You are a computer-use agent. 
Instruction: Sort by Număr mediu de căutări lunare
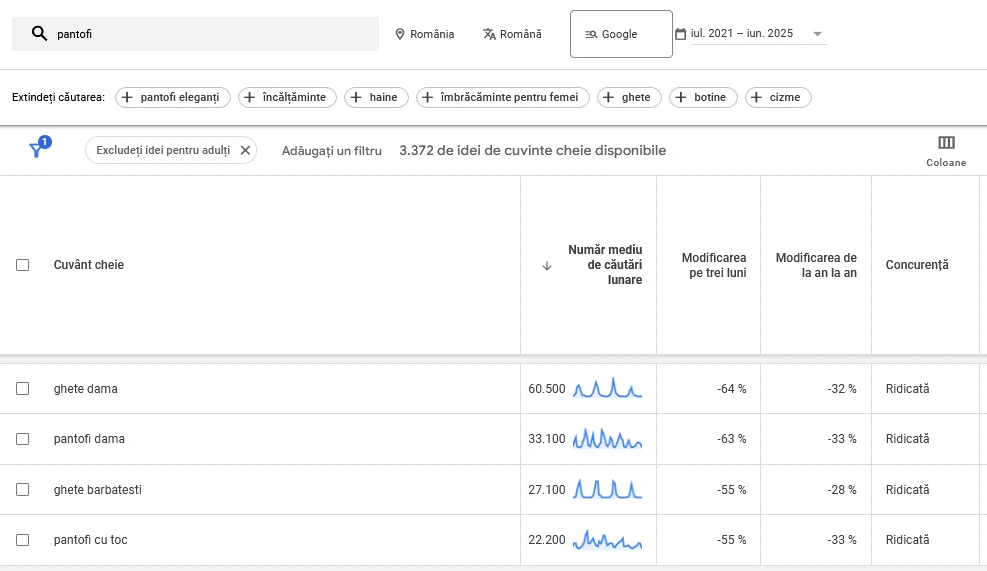(x=605, y=265)
